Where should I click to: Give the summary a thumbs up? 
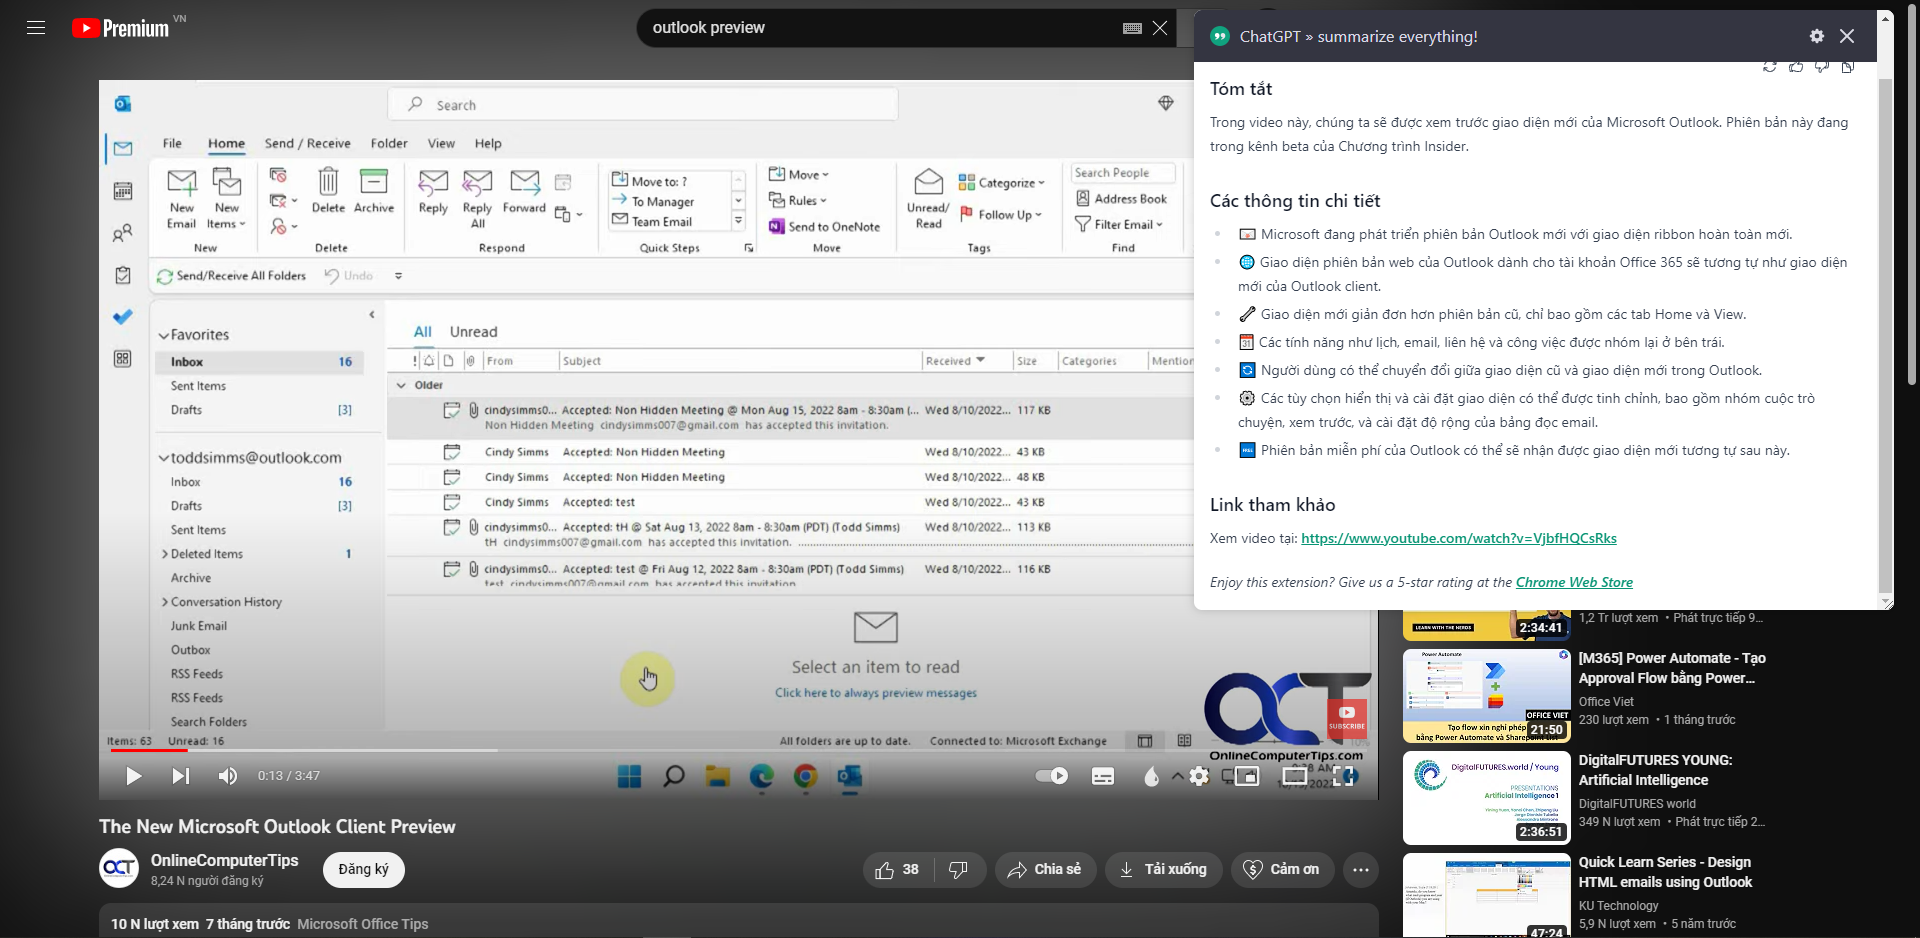(1796, 67)
